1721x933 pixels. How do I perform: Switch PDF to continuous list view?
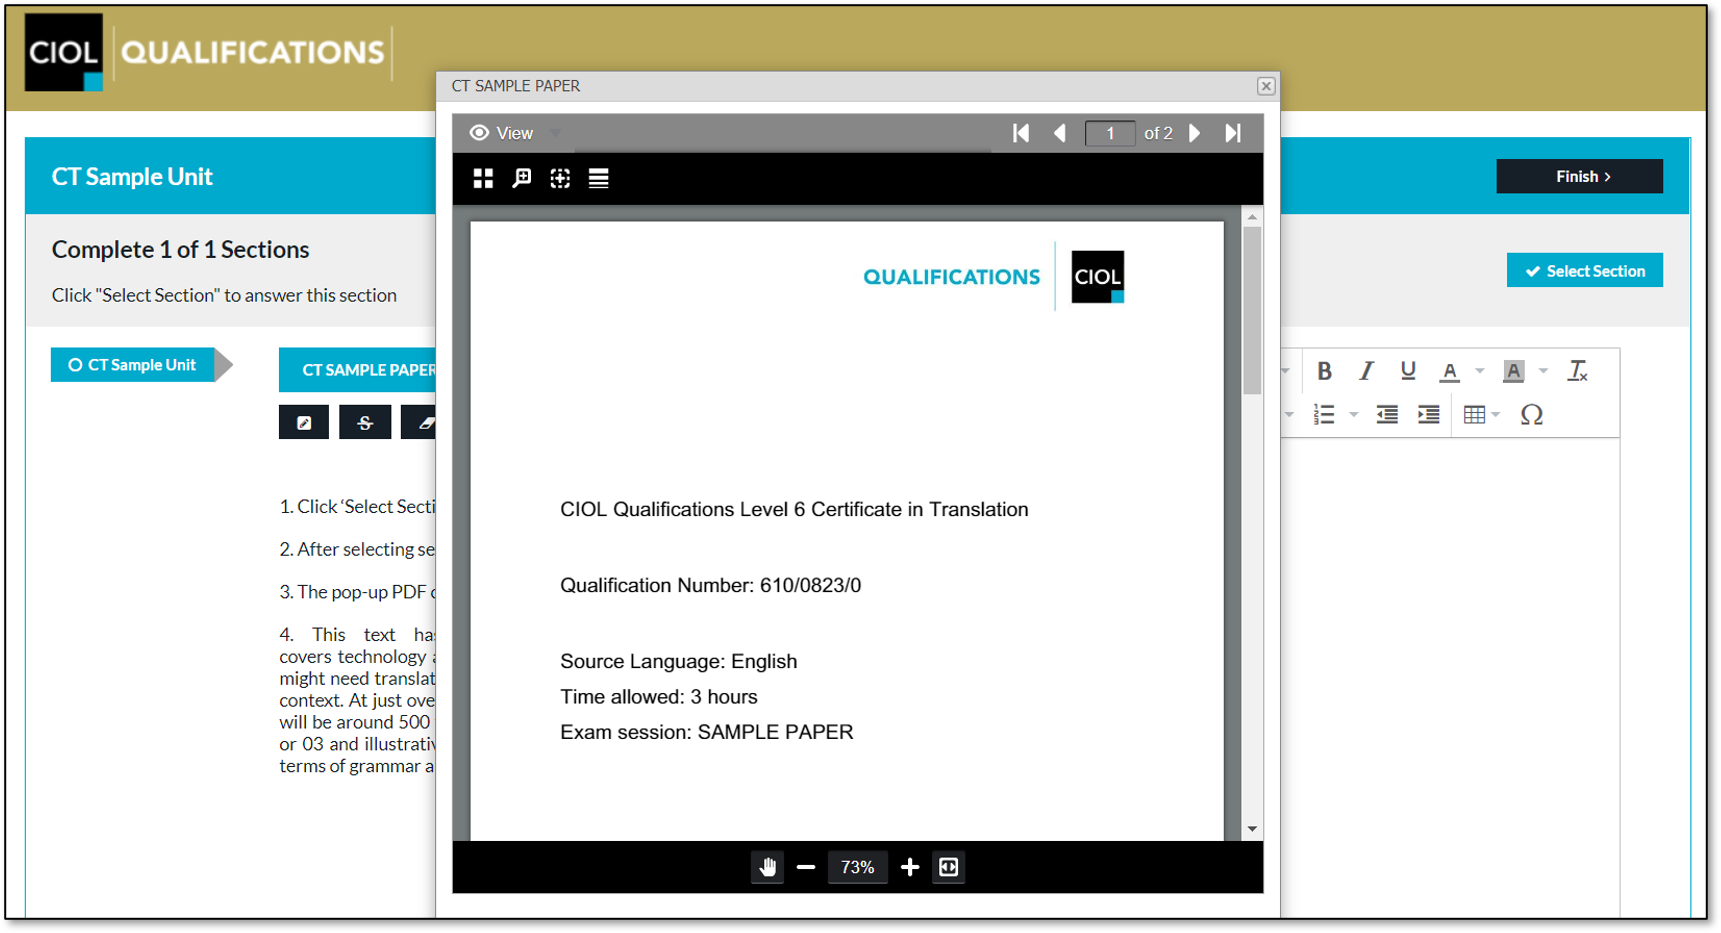click(x=598, y=178)
